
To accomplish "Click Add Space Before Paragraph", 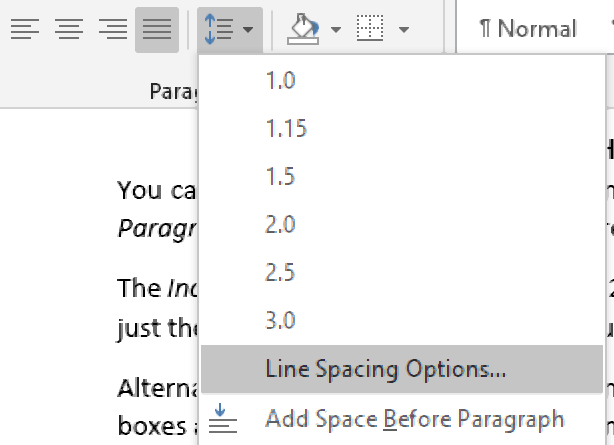I will click(414, 418).
